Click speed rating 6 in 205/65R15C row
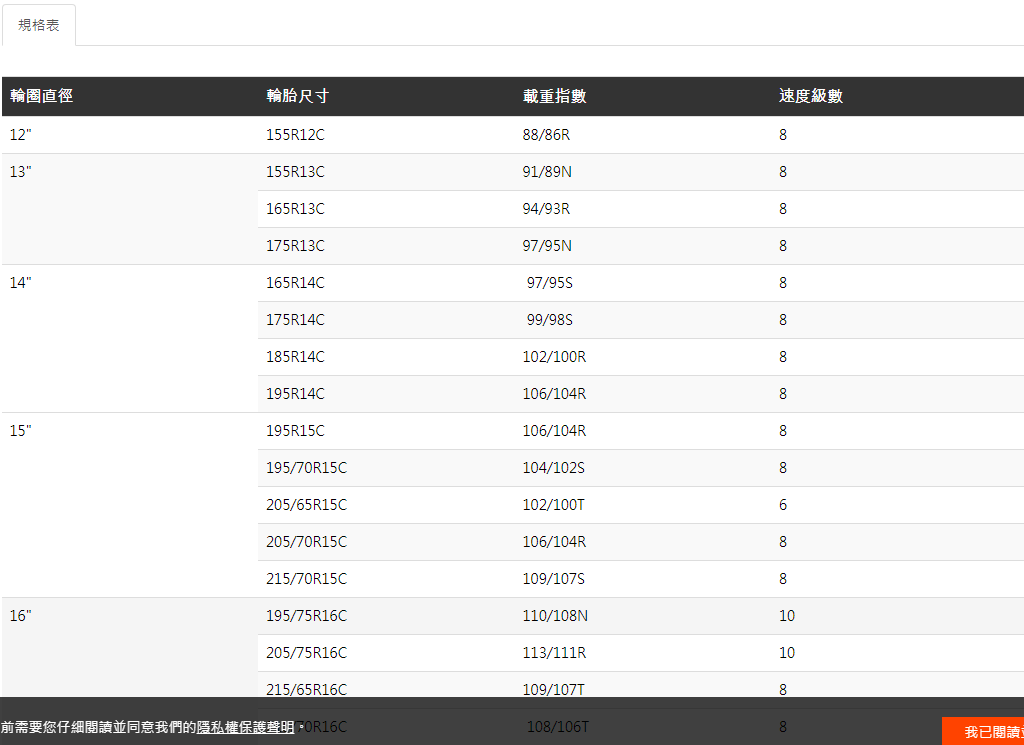The height and width of the screenshot is (745, 1024). pyautogui.click(x=783, y=505)
